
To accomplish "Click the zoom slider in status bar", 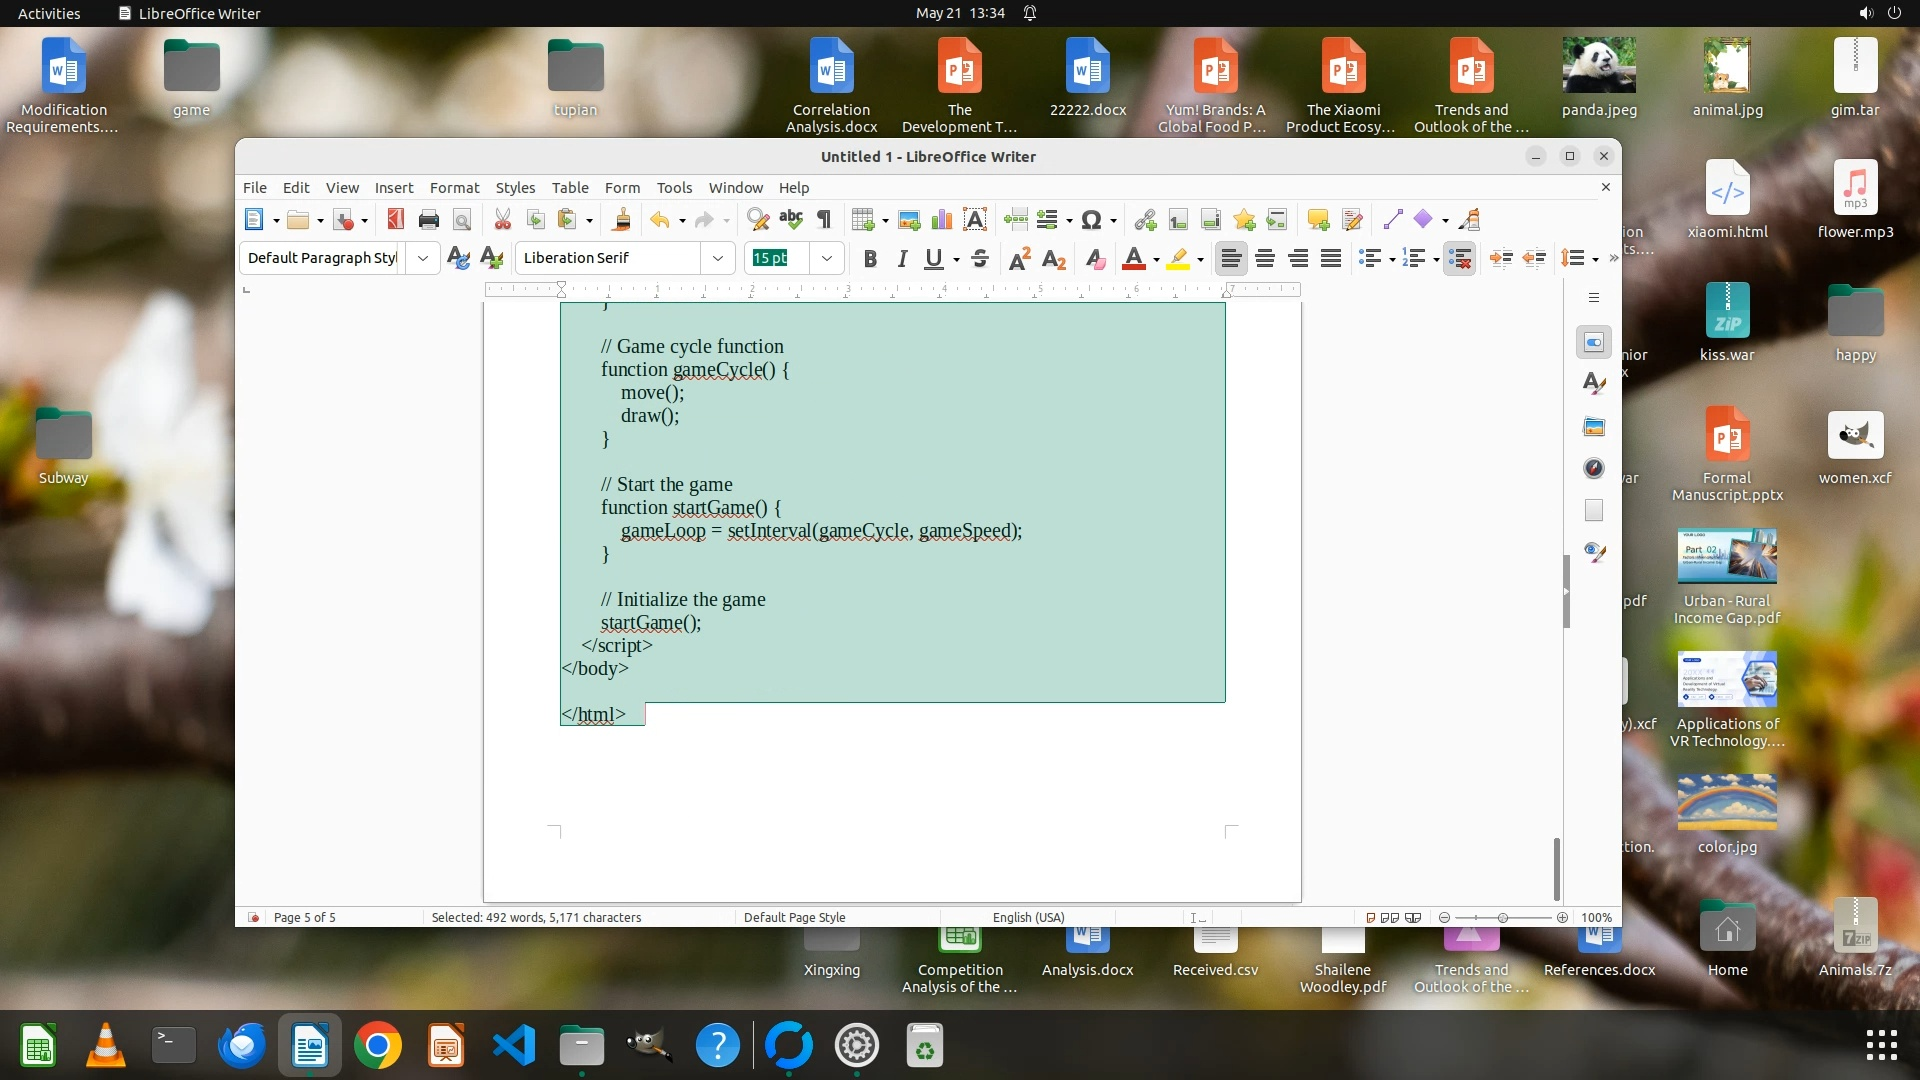I will click(x=1502, y=918).
